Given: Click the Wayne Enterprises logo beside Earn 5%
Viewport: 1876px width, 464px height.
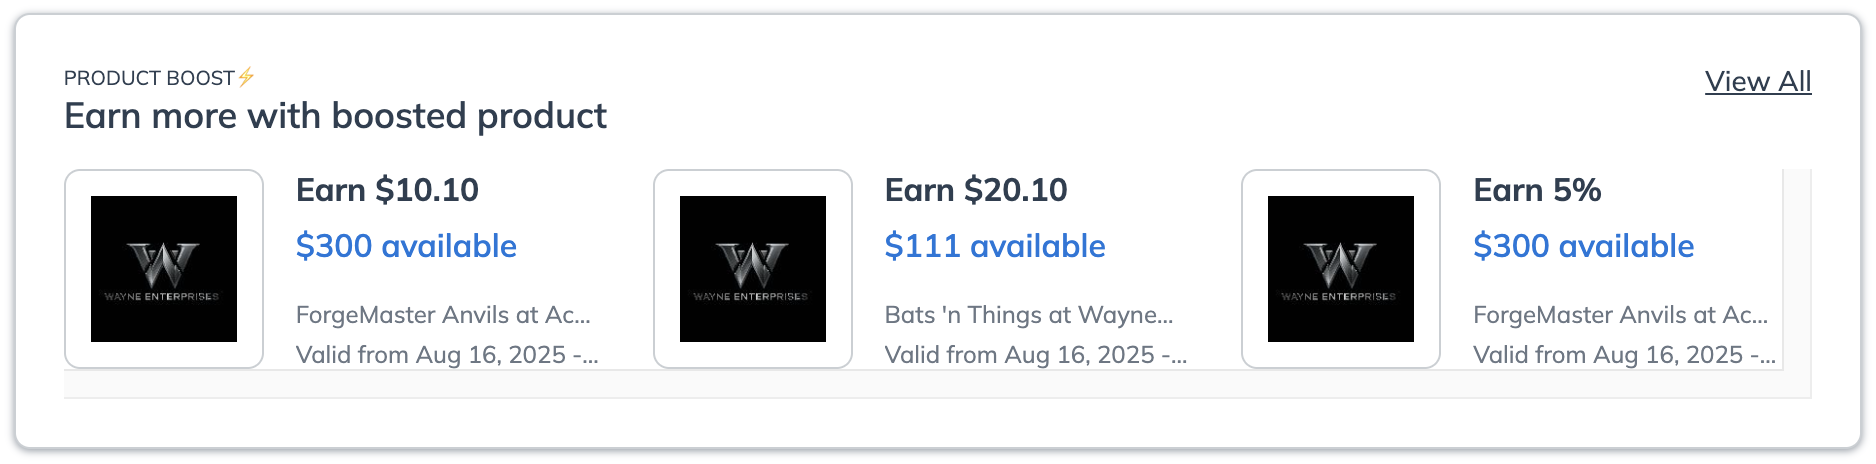Looking at the screenshot, I should coord(1341,269).
